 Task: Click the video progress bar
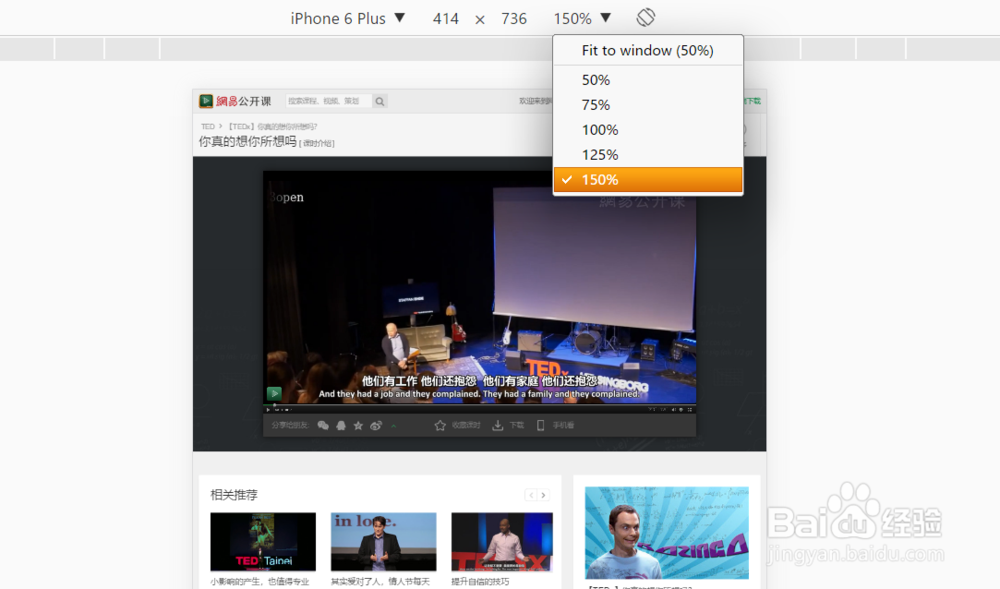click(479, 404)
